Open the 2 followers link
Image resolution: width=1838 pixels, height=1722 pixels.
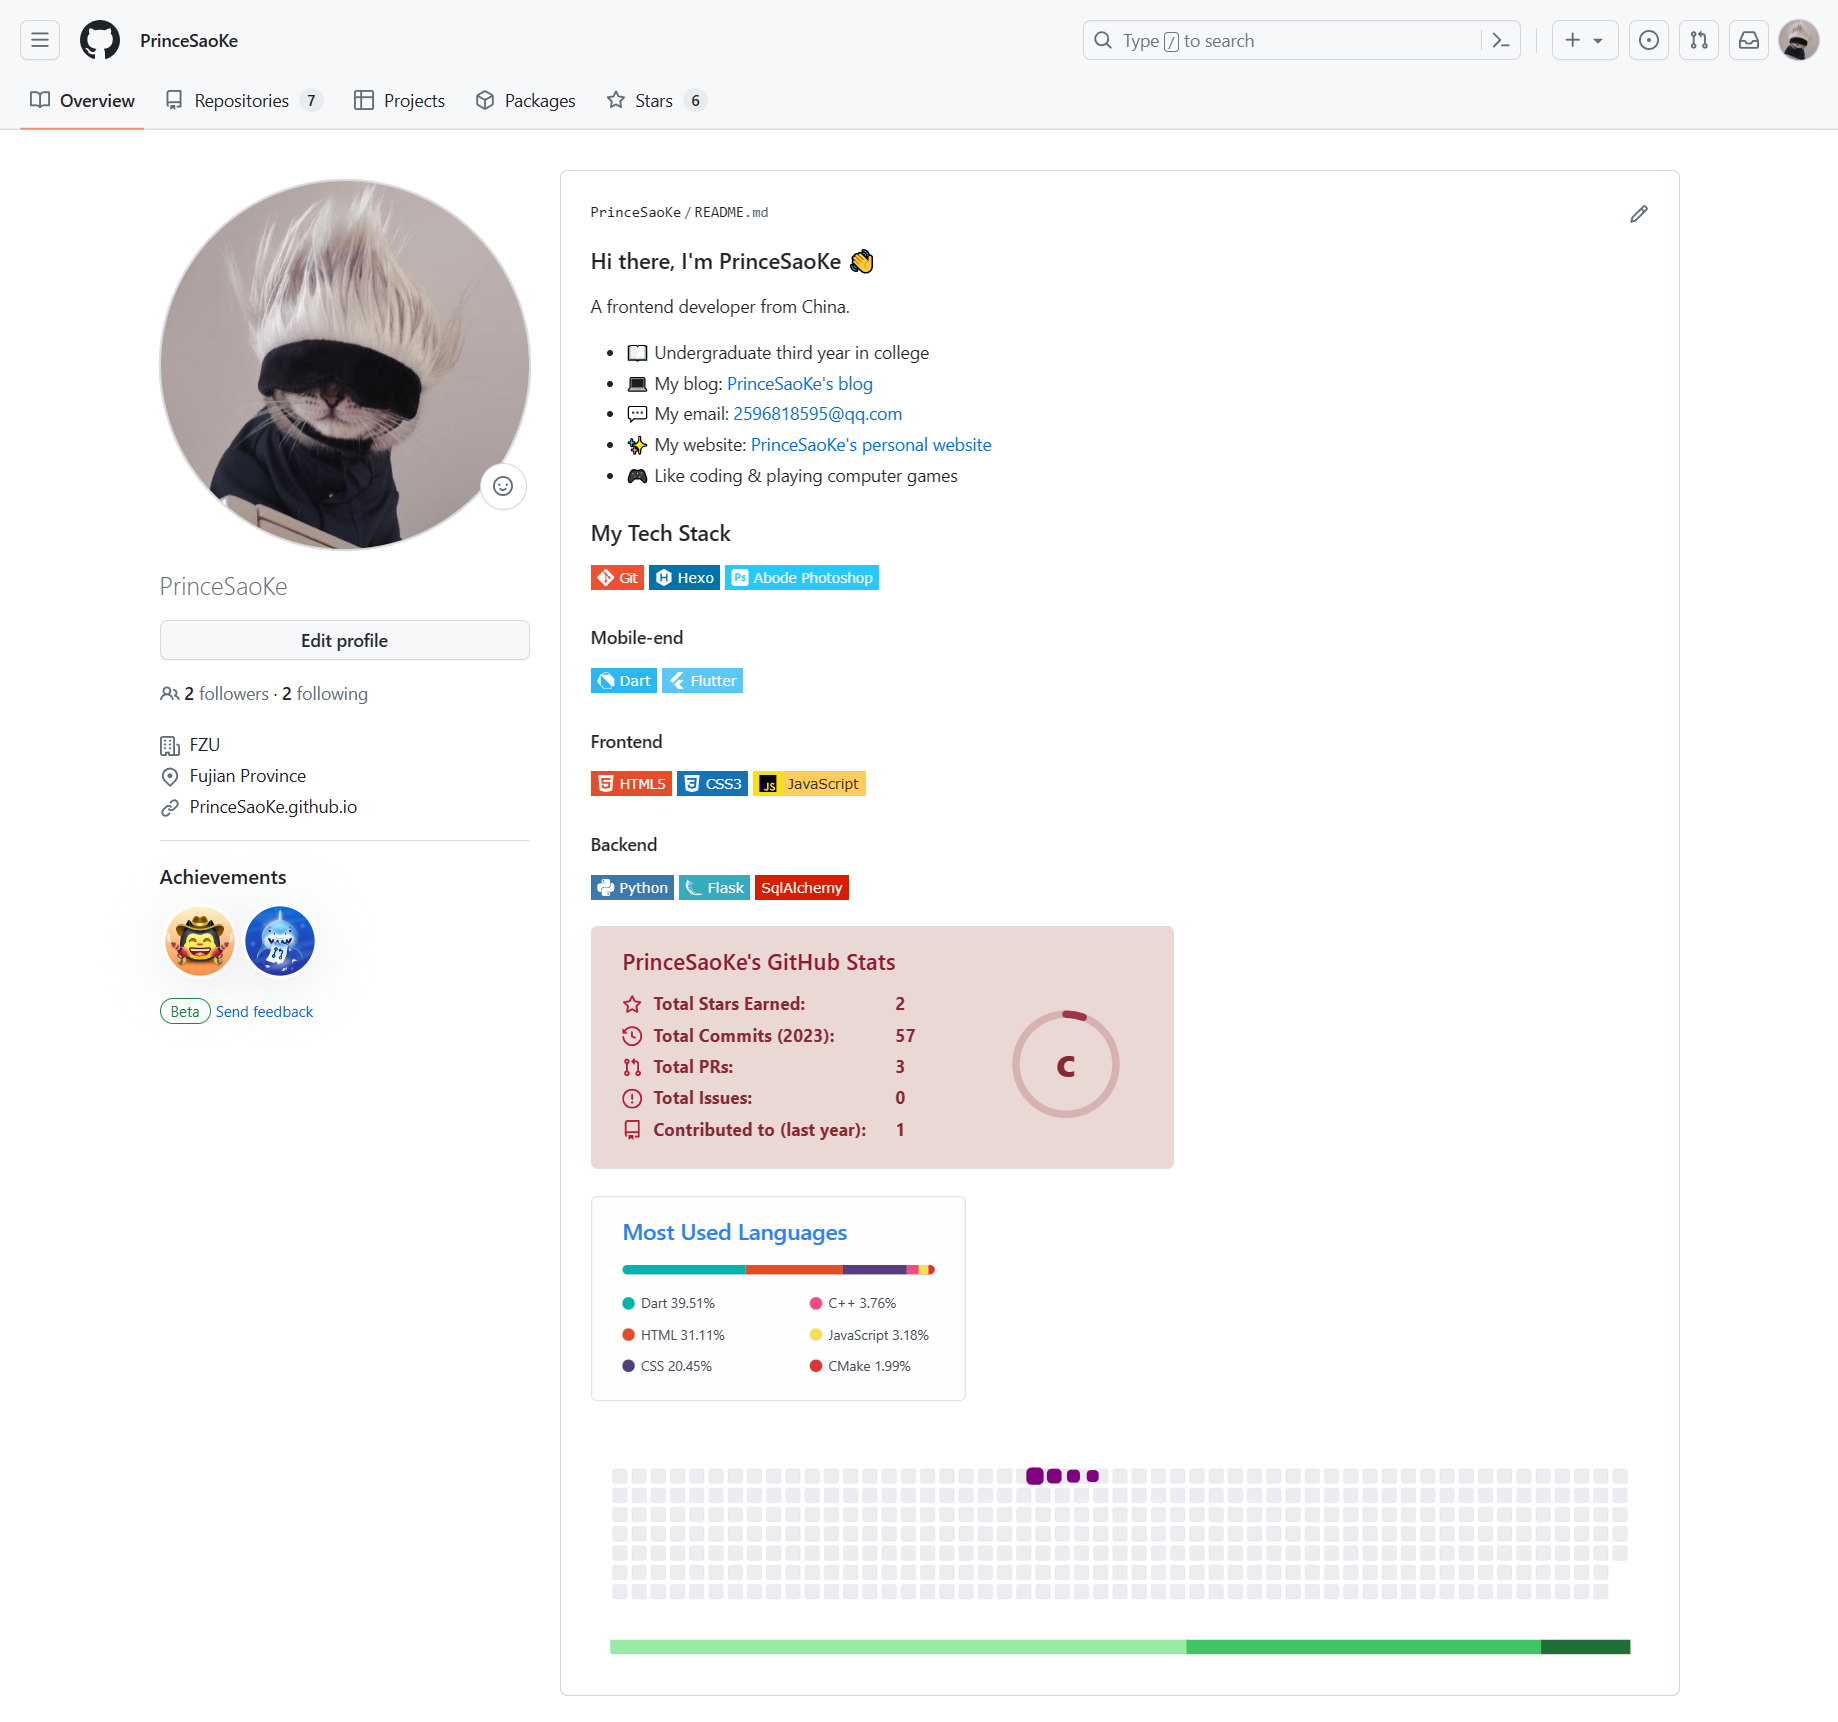click(x=226, y=693)
